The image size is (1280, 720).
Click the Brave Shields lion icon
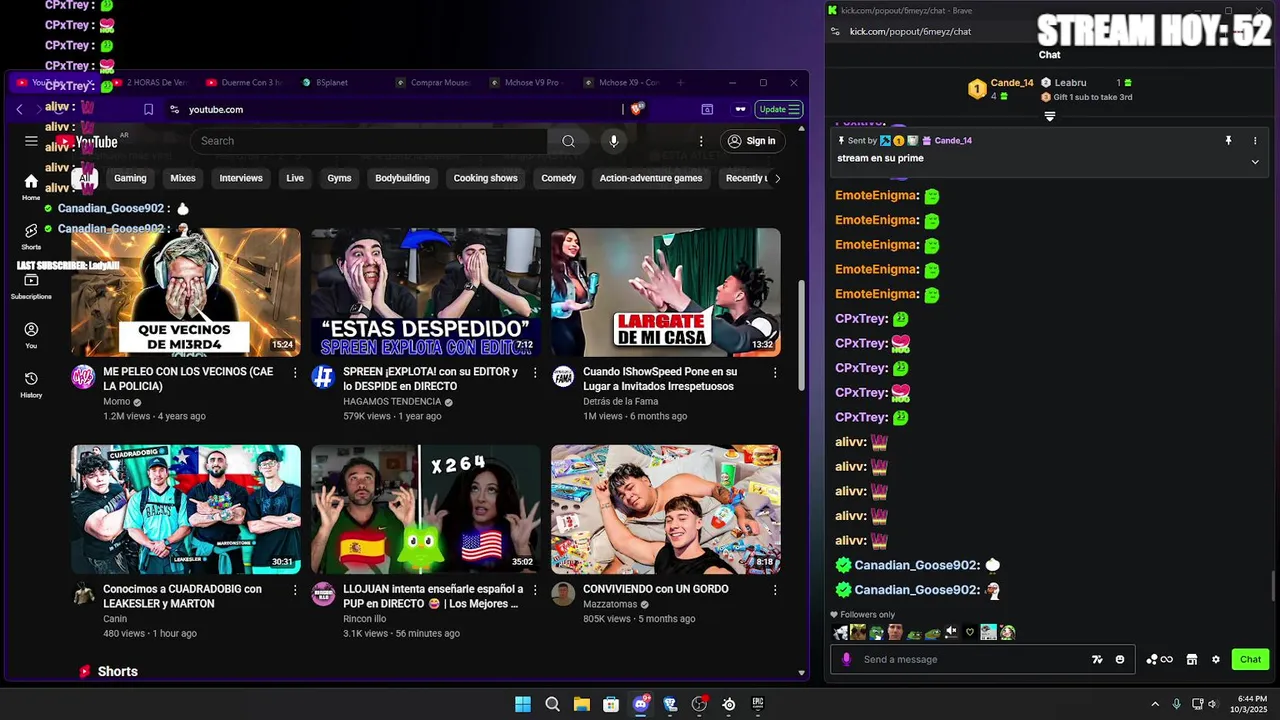point(636,109)
